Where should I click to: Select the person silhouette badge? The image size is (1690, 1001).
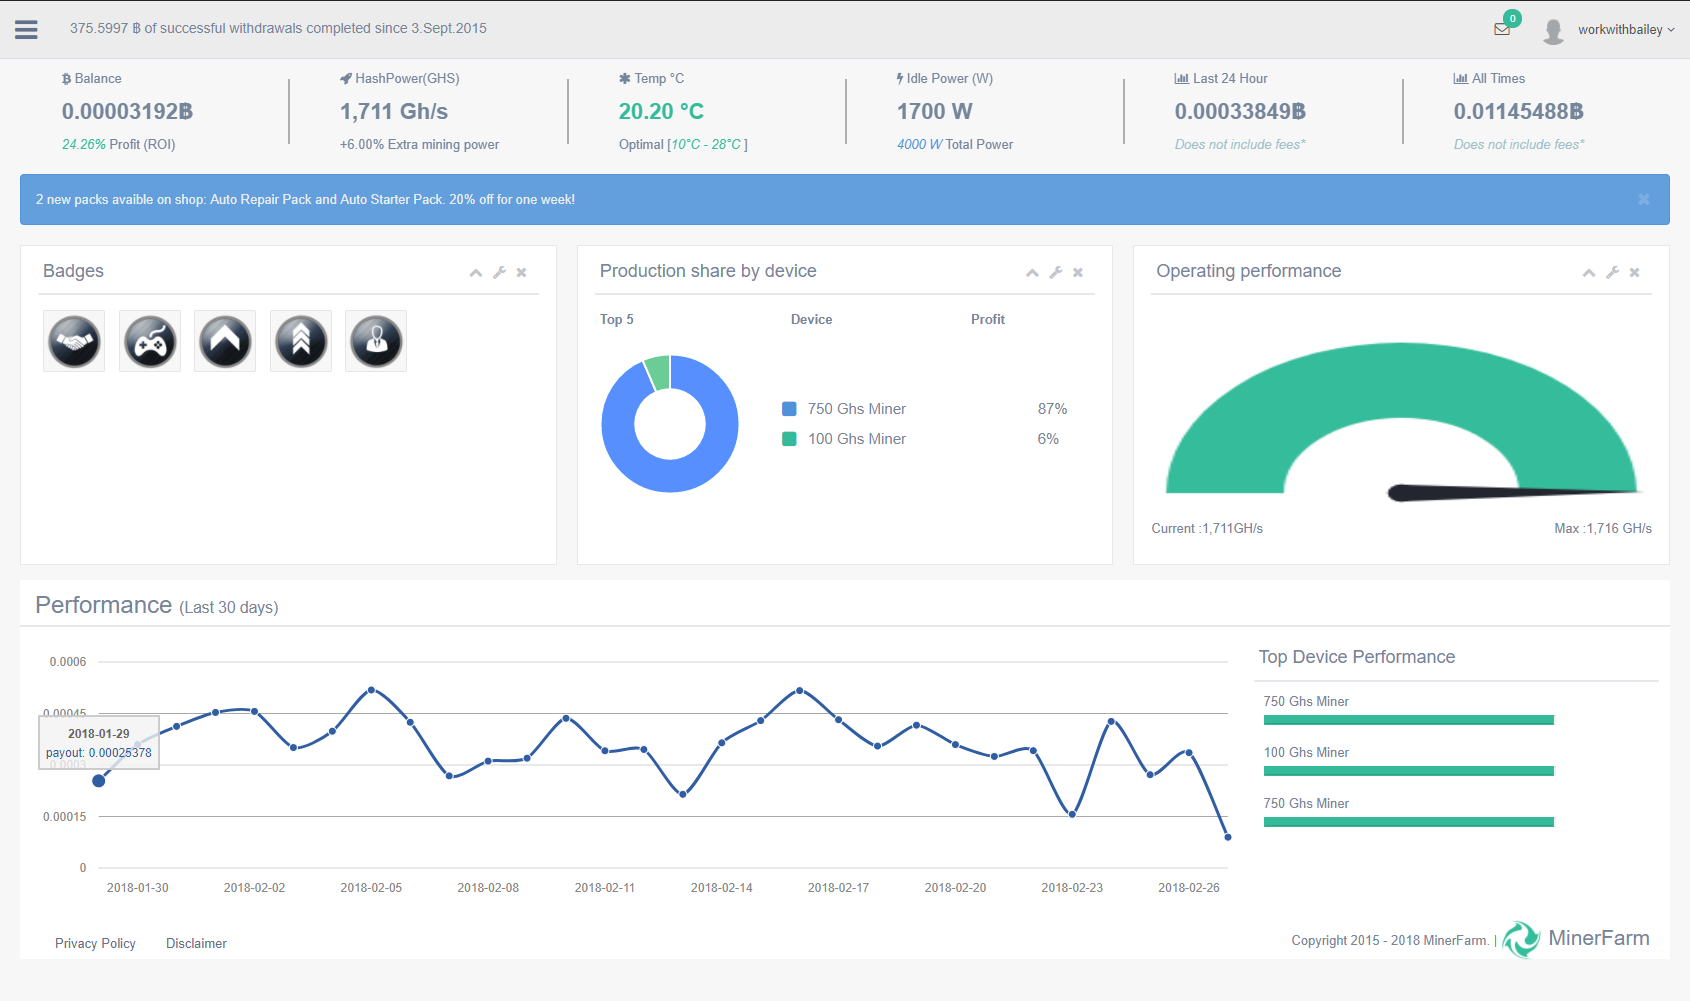(376, 341)
